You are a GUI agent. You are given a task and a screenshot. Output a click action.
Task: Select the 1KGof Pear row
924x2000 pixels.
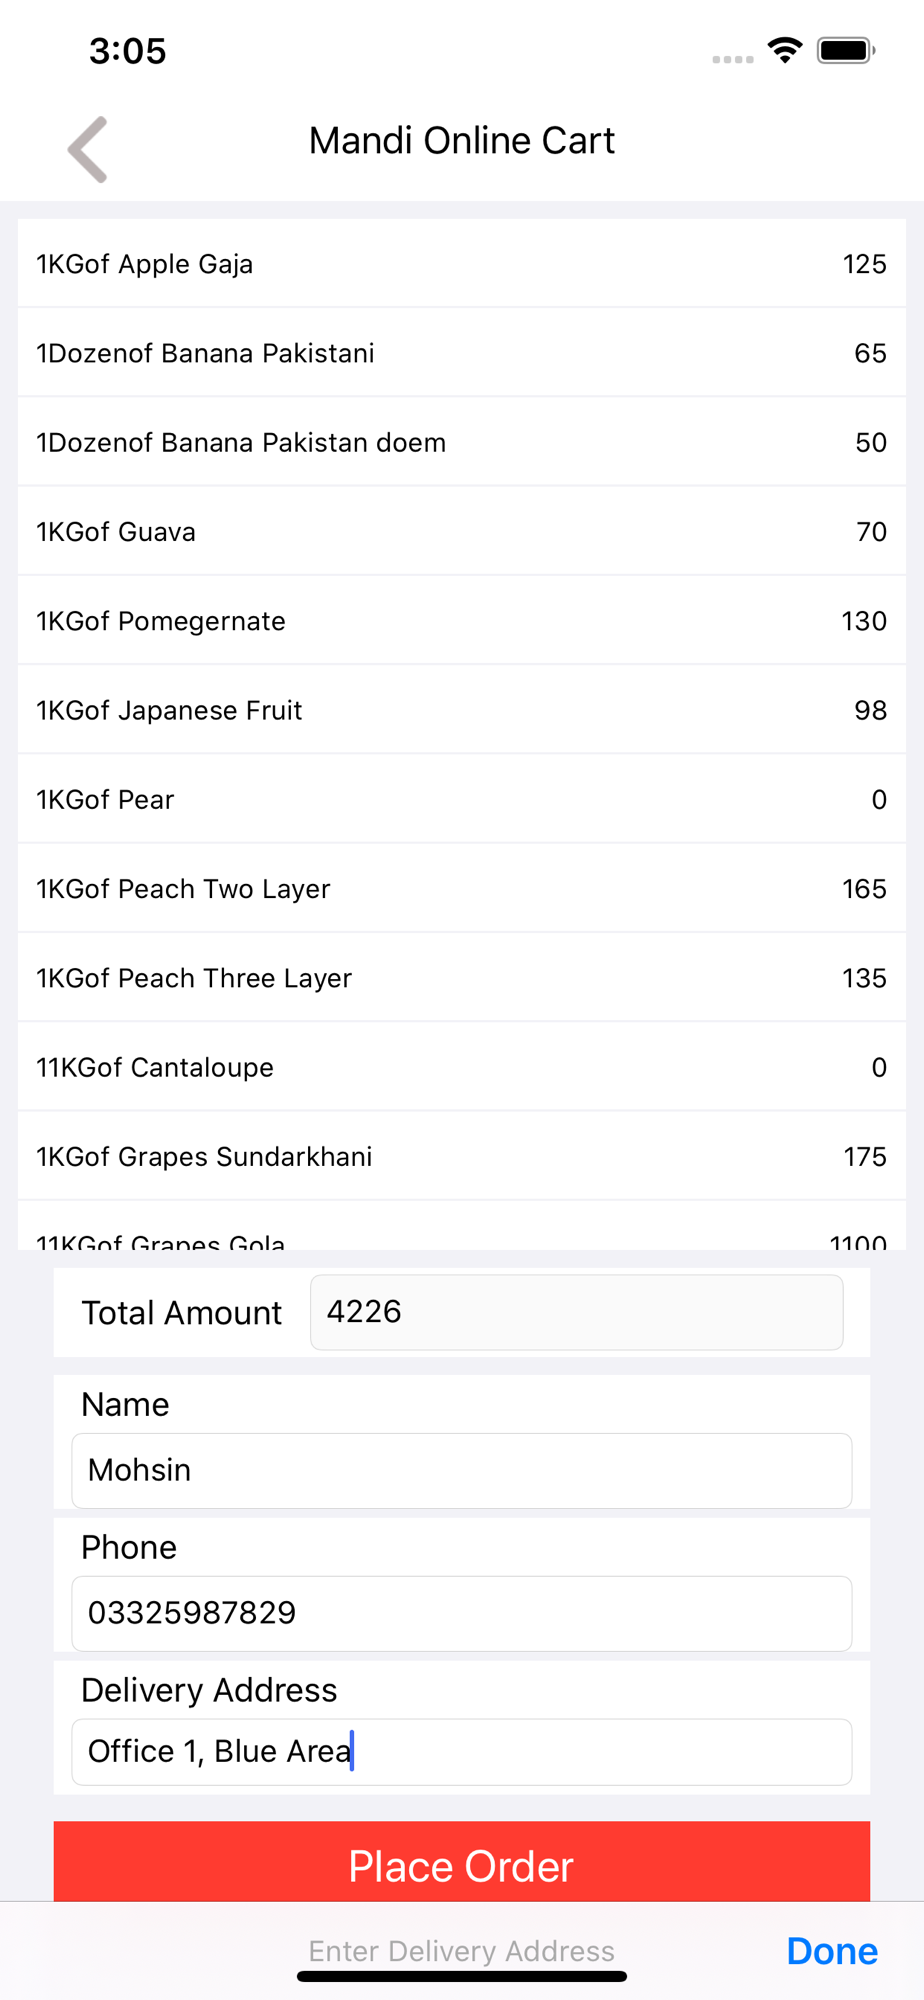(x=462, y=799)
